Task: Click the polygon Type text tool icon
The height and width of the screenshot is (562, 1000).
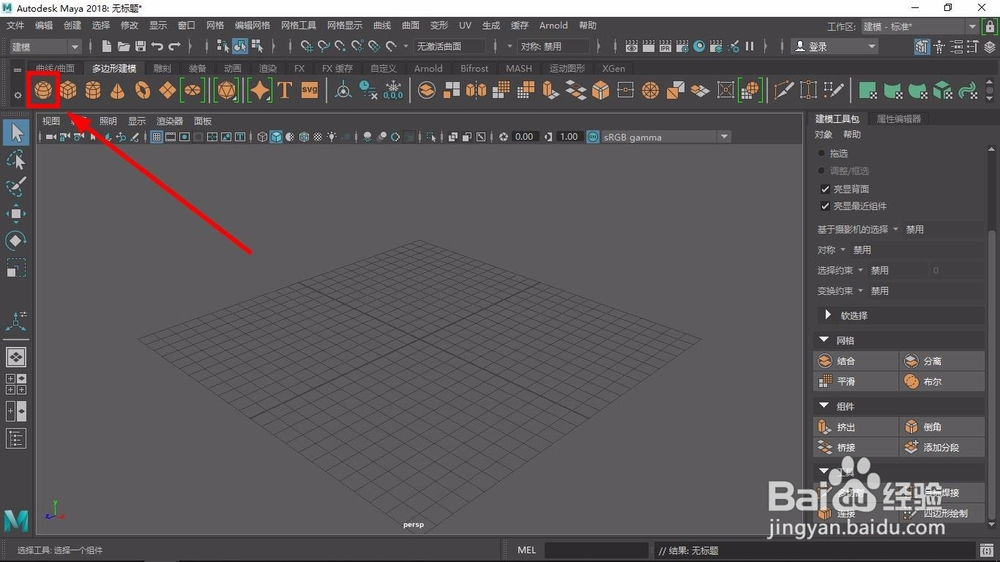Action: pos(284,90)
